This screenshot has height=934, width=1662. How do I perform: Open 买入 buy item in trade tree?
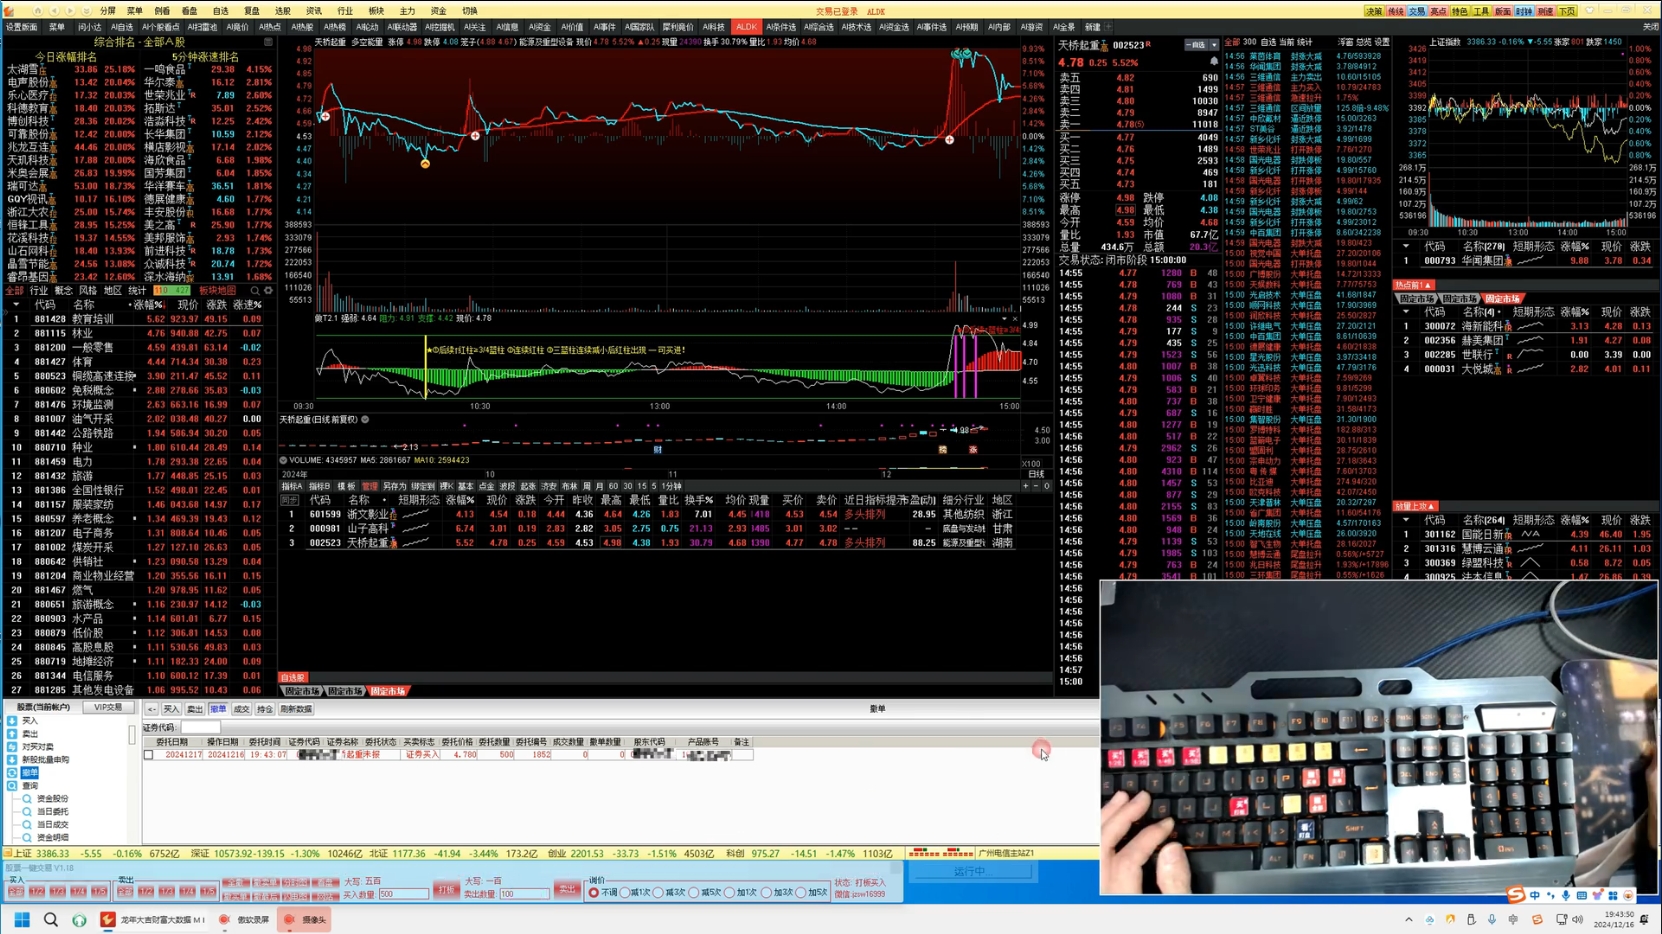point(30,721)
